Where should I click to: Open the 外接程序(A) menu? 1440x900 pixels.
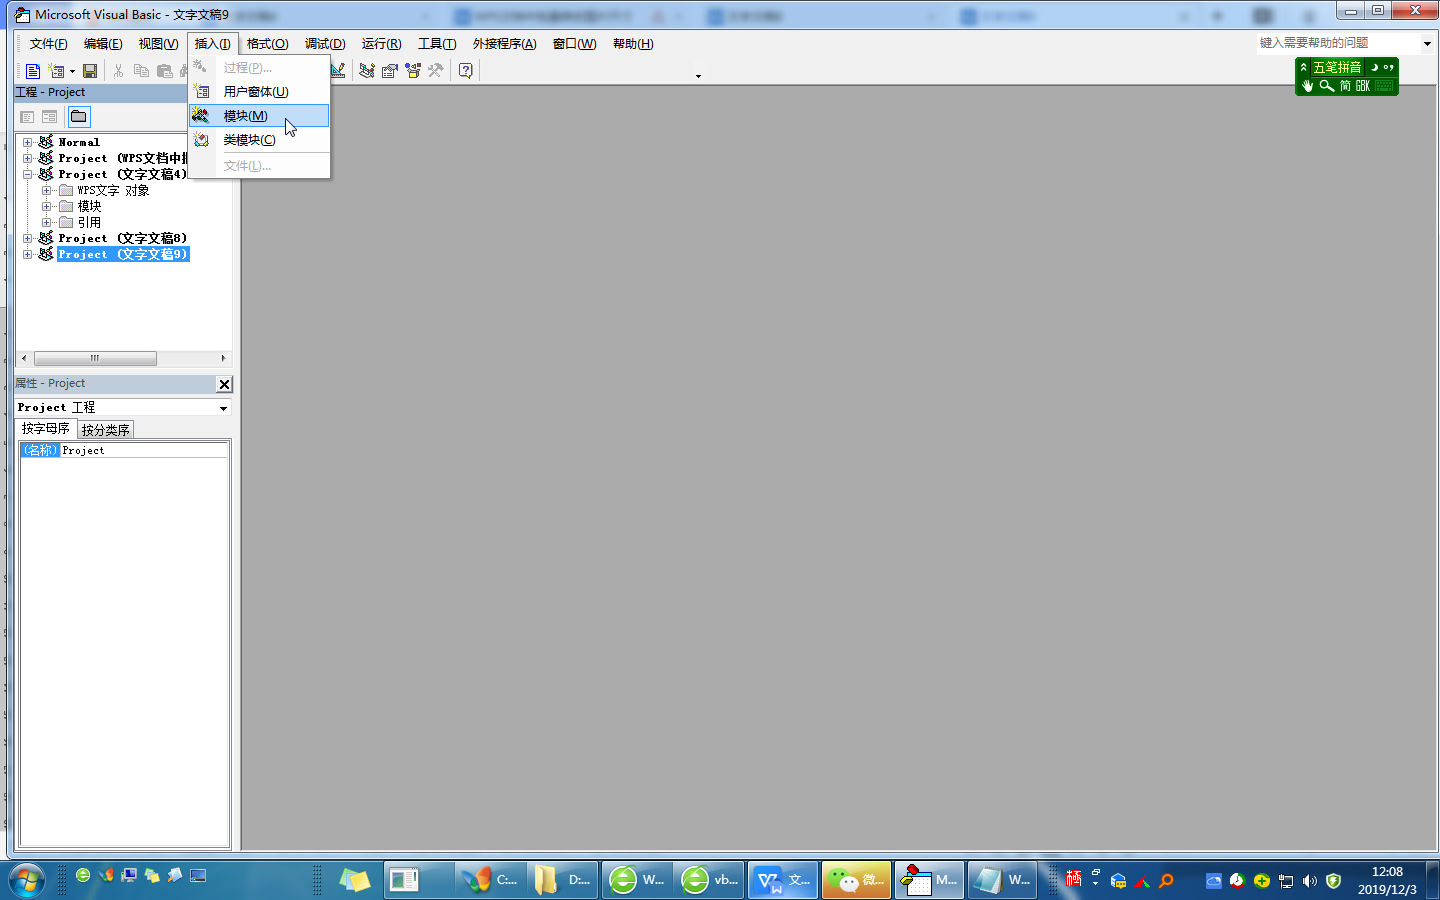click(x=504, y=44)
